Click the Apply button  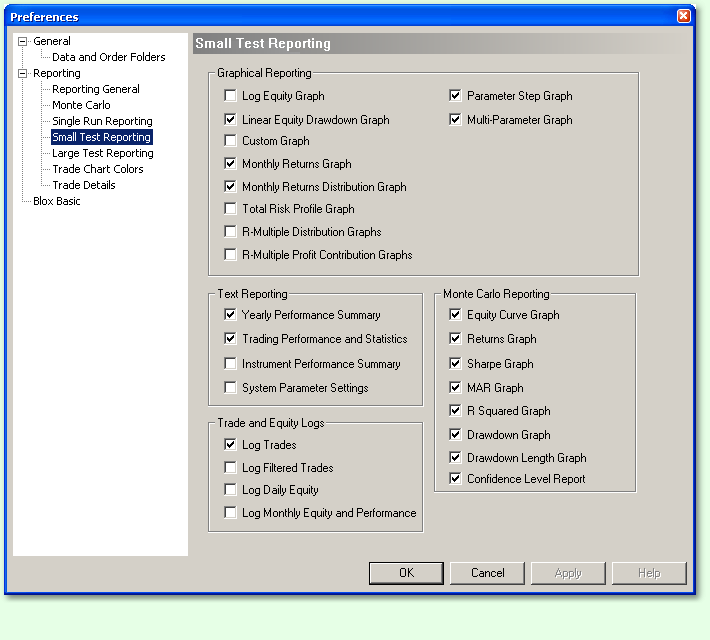coord(568,573)
